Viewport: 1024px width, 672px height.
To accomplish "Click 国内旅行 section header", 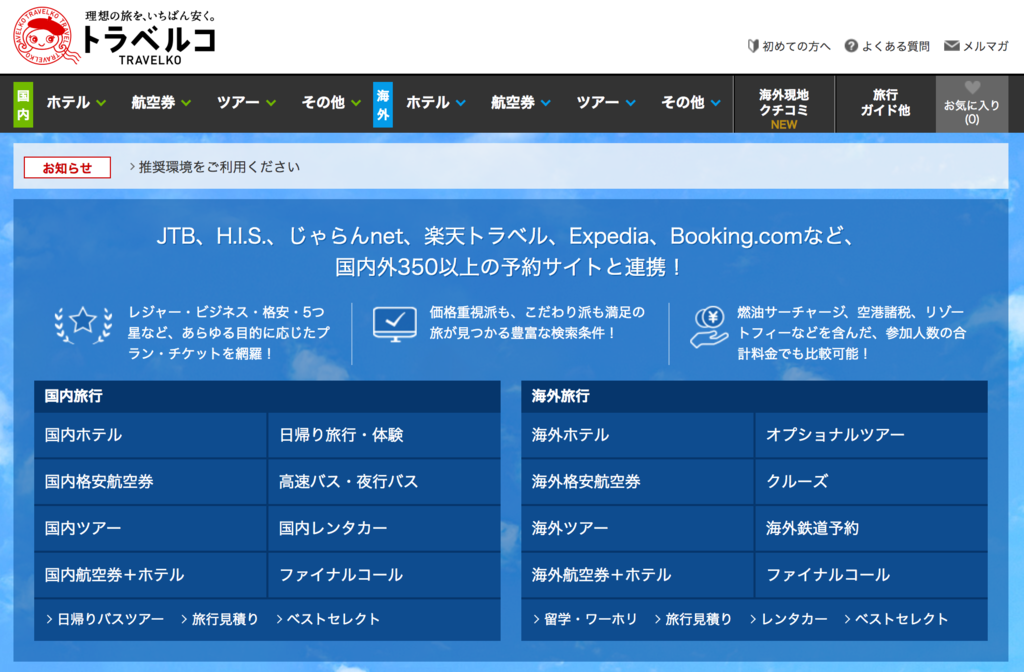I will [x=267, y=396].
